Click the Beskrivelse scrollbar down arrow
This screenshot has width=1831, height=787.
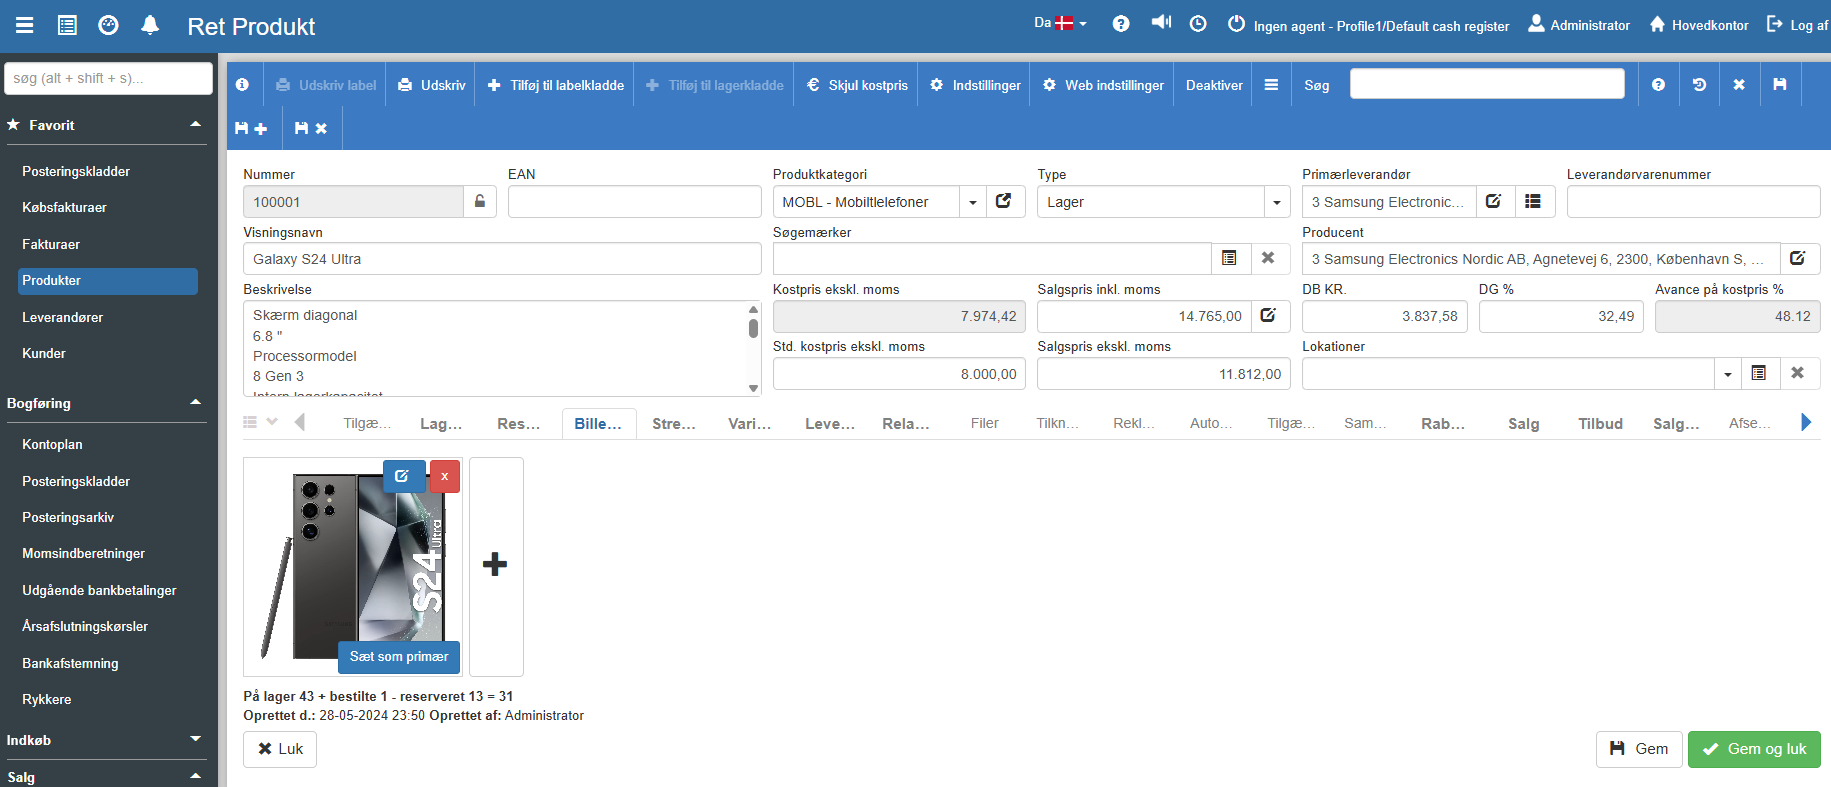coord(753,388)
